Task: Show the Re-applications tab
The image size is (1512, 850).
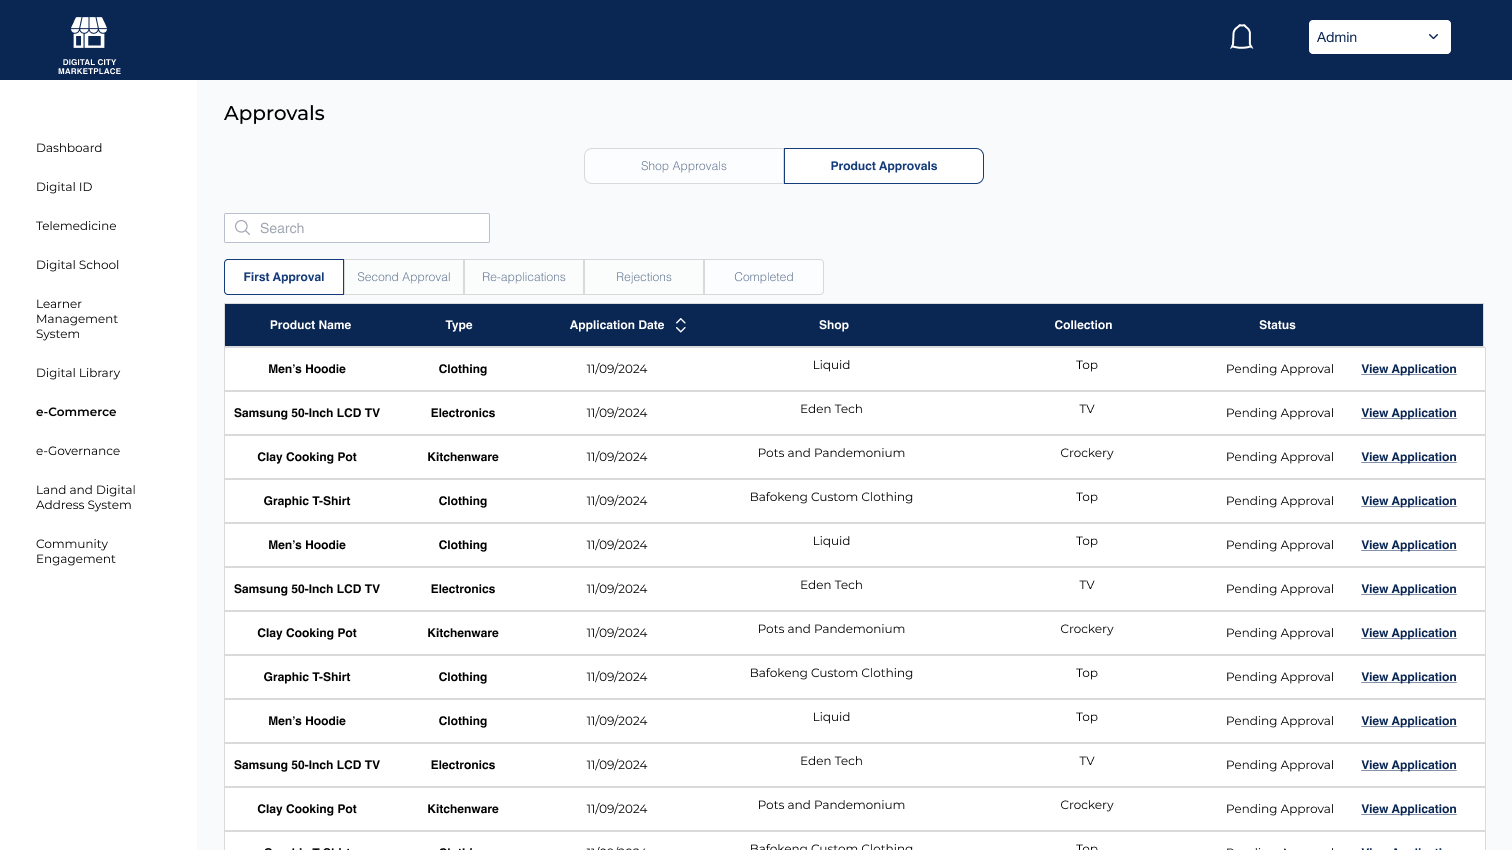Action: (524, 277)
